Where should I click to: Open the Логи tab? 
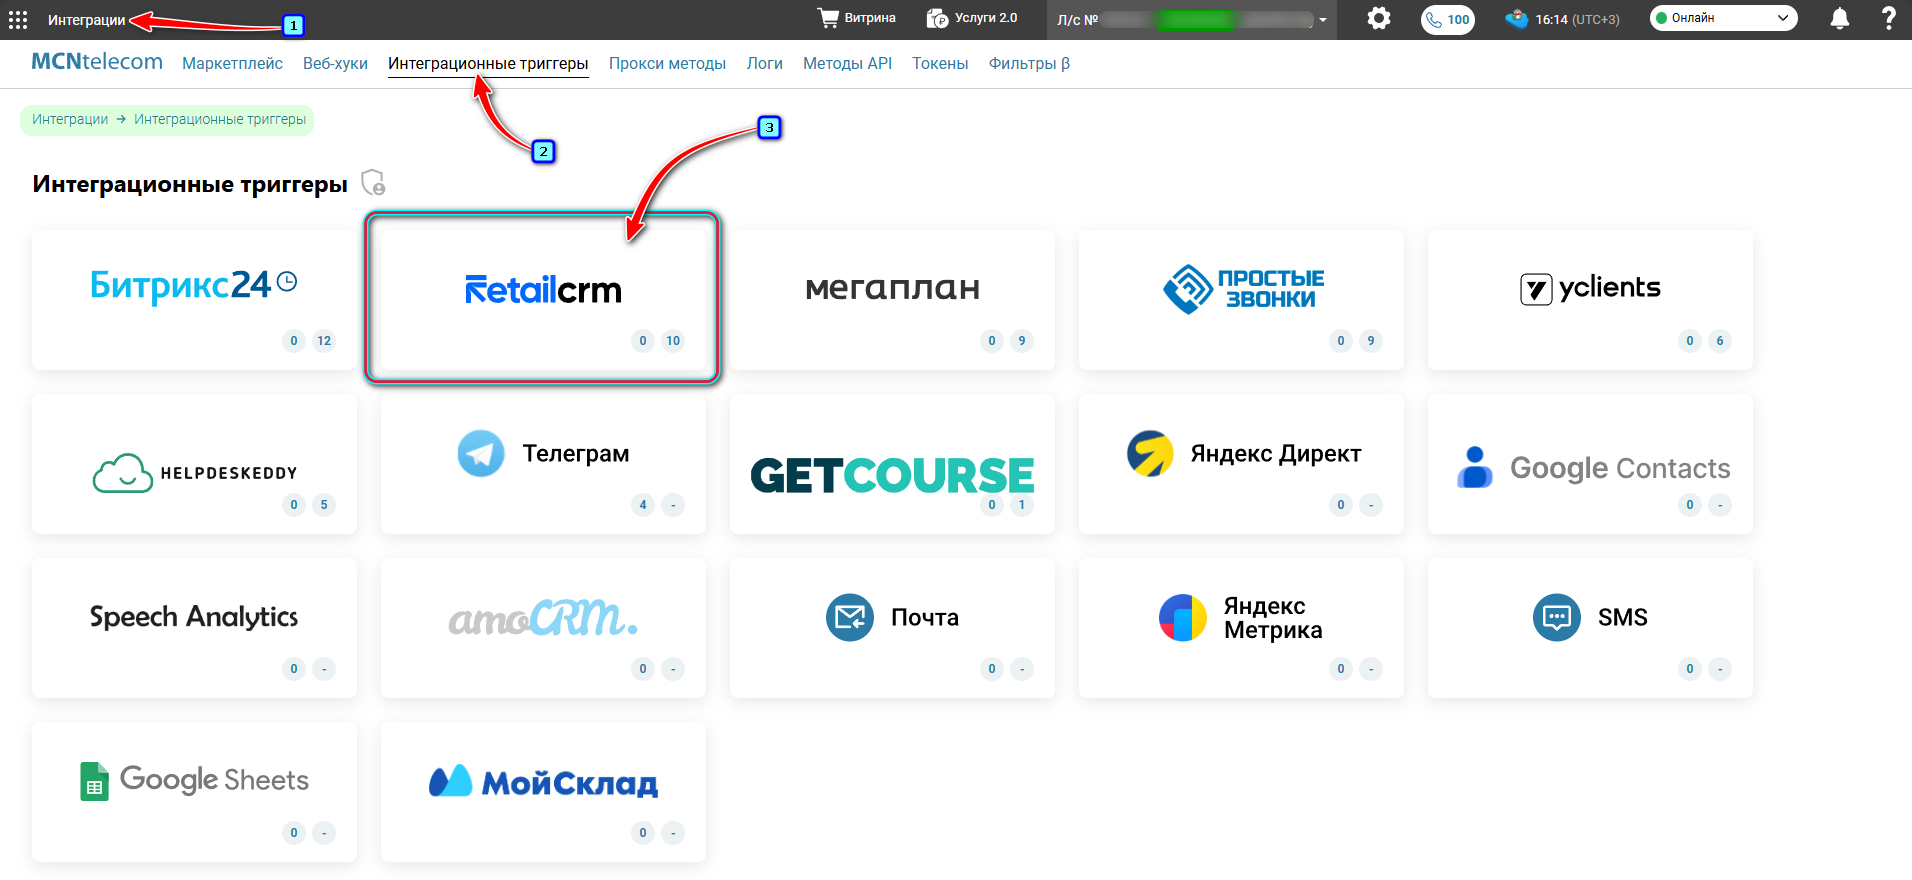pos(764,63)
